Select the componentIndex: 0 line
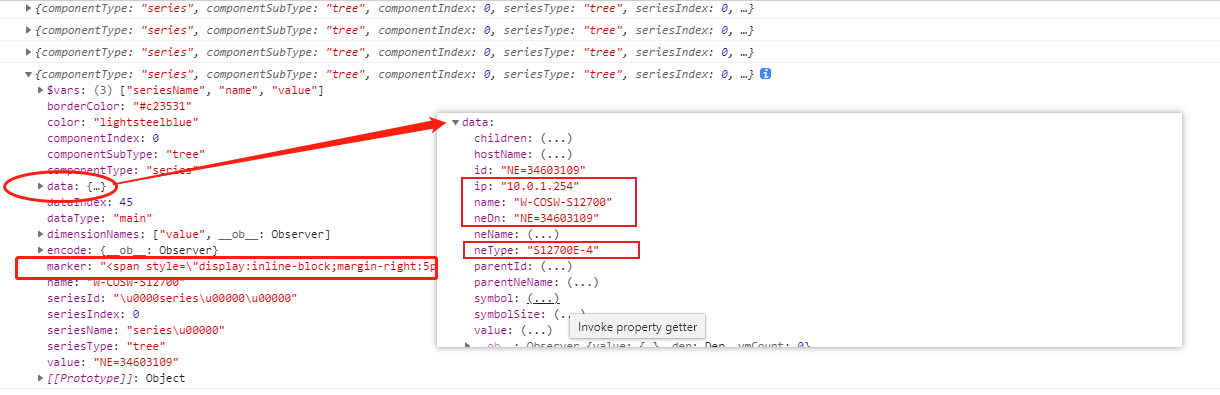1220x395 pixels. click(x=103, y=138)
